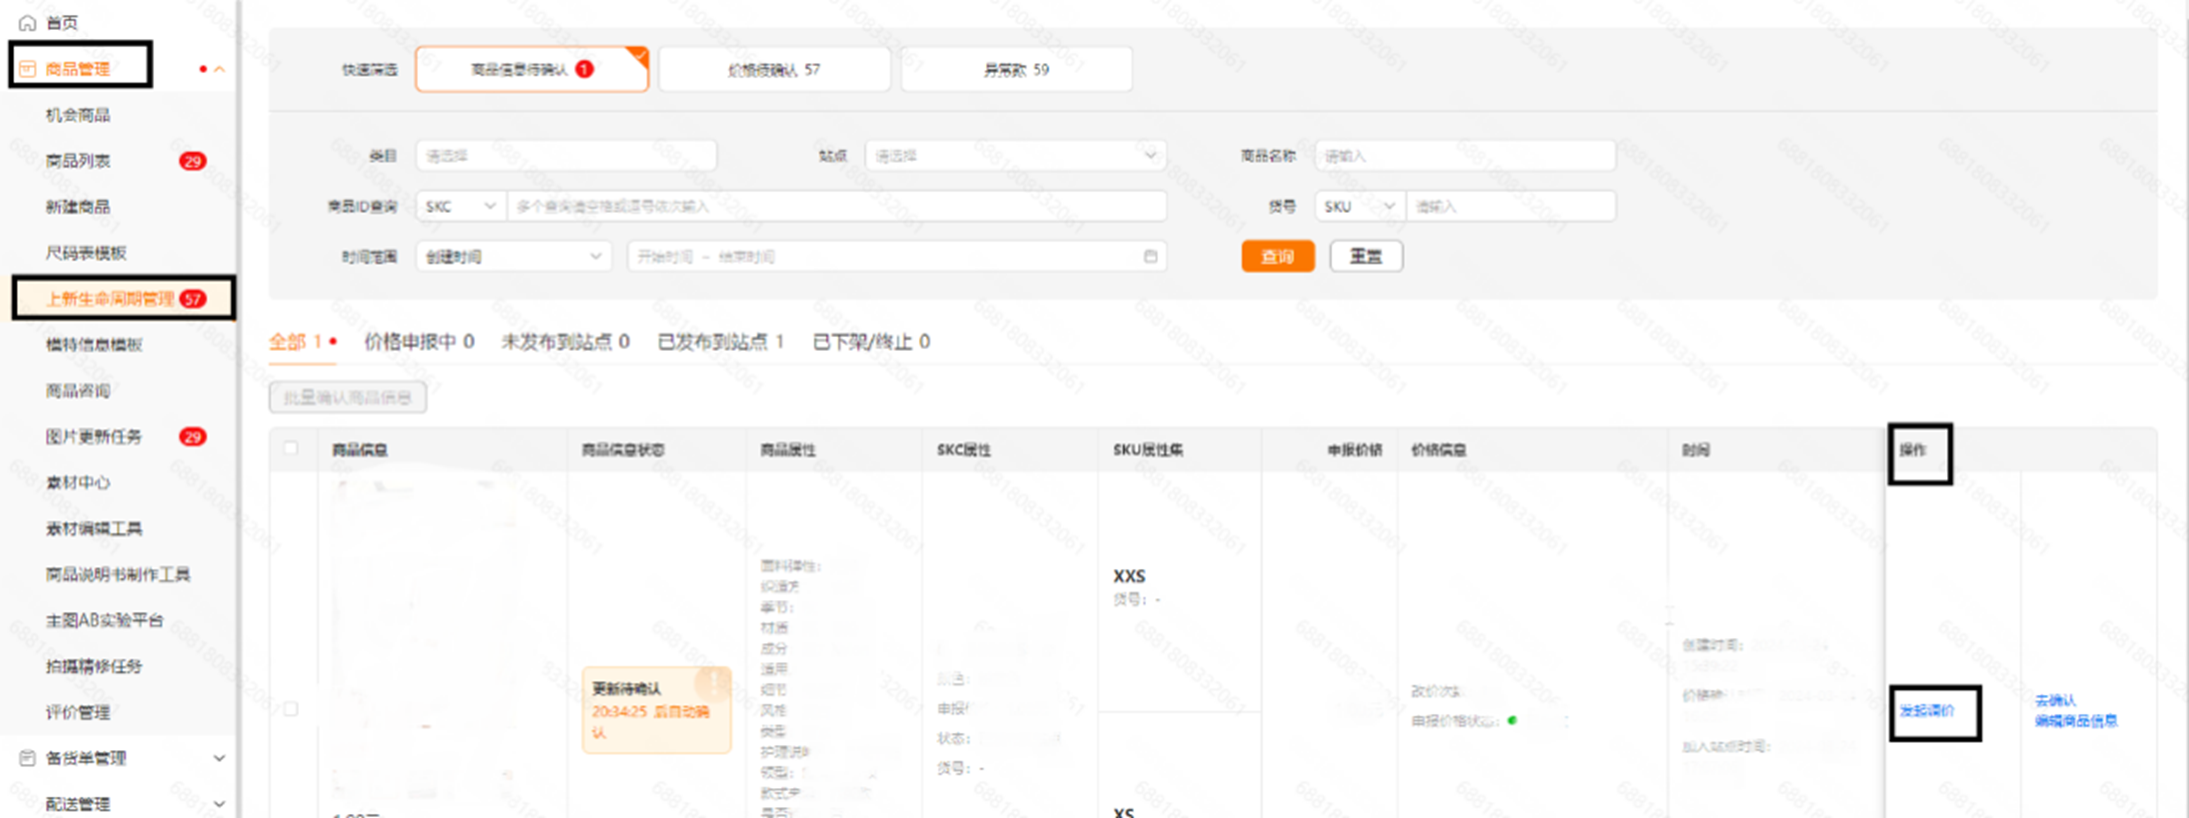The image size is (2189, 818).
Task: Click the home icon beside 首页
Action: click(28, 22)
